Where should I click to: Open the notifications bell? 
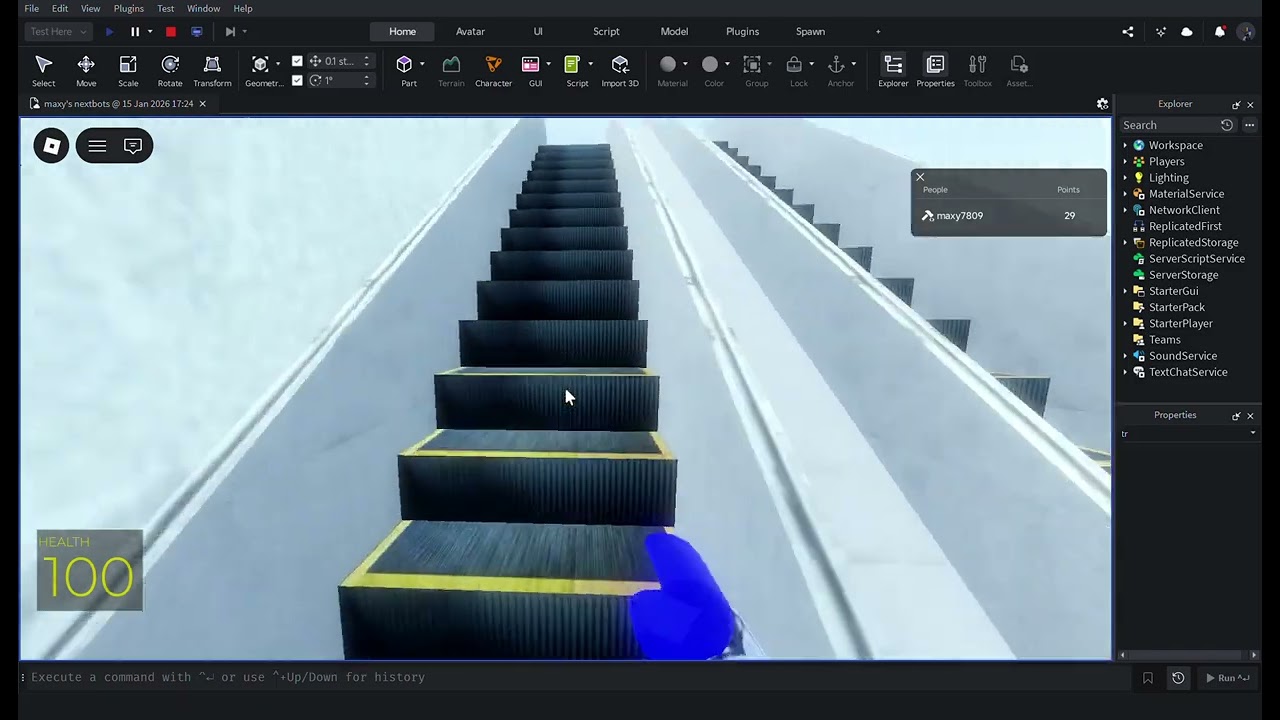(1219, 32)
